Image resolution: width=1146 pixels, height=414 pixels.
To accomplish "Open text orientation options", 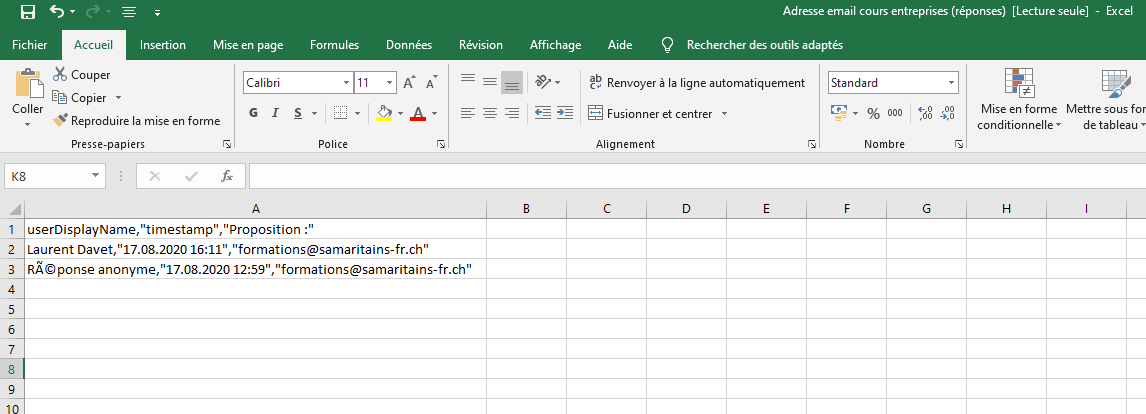I will pos(547,82).
